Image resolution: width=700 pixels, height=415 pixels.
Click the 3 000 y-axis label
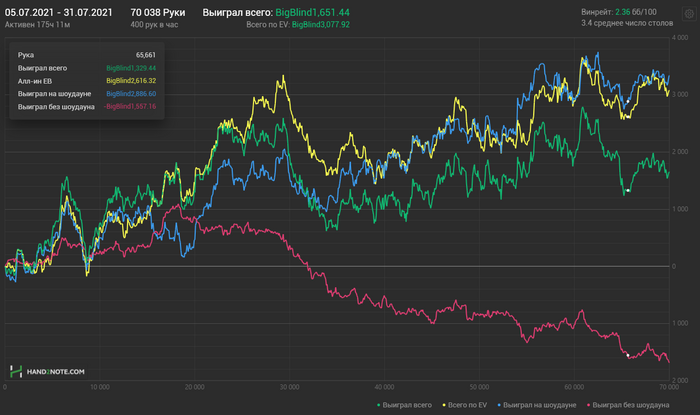(x=680, y=95)
